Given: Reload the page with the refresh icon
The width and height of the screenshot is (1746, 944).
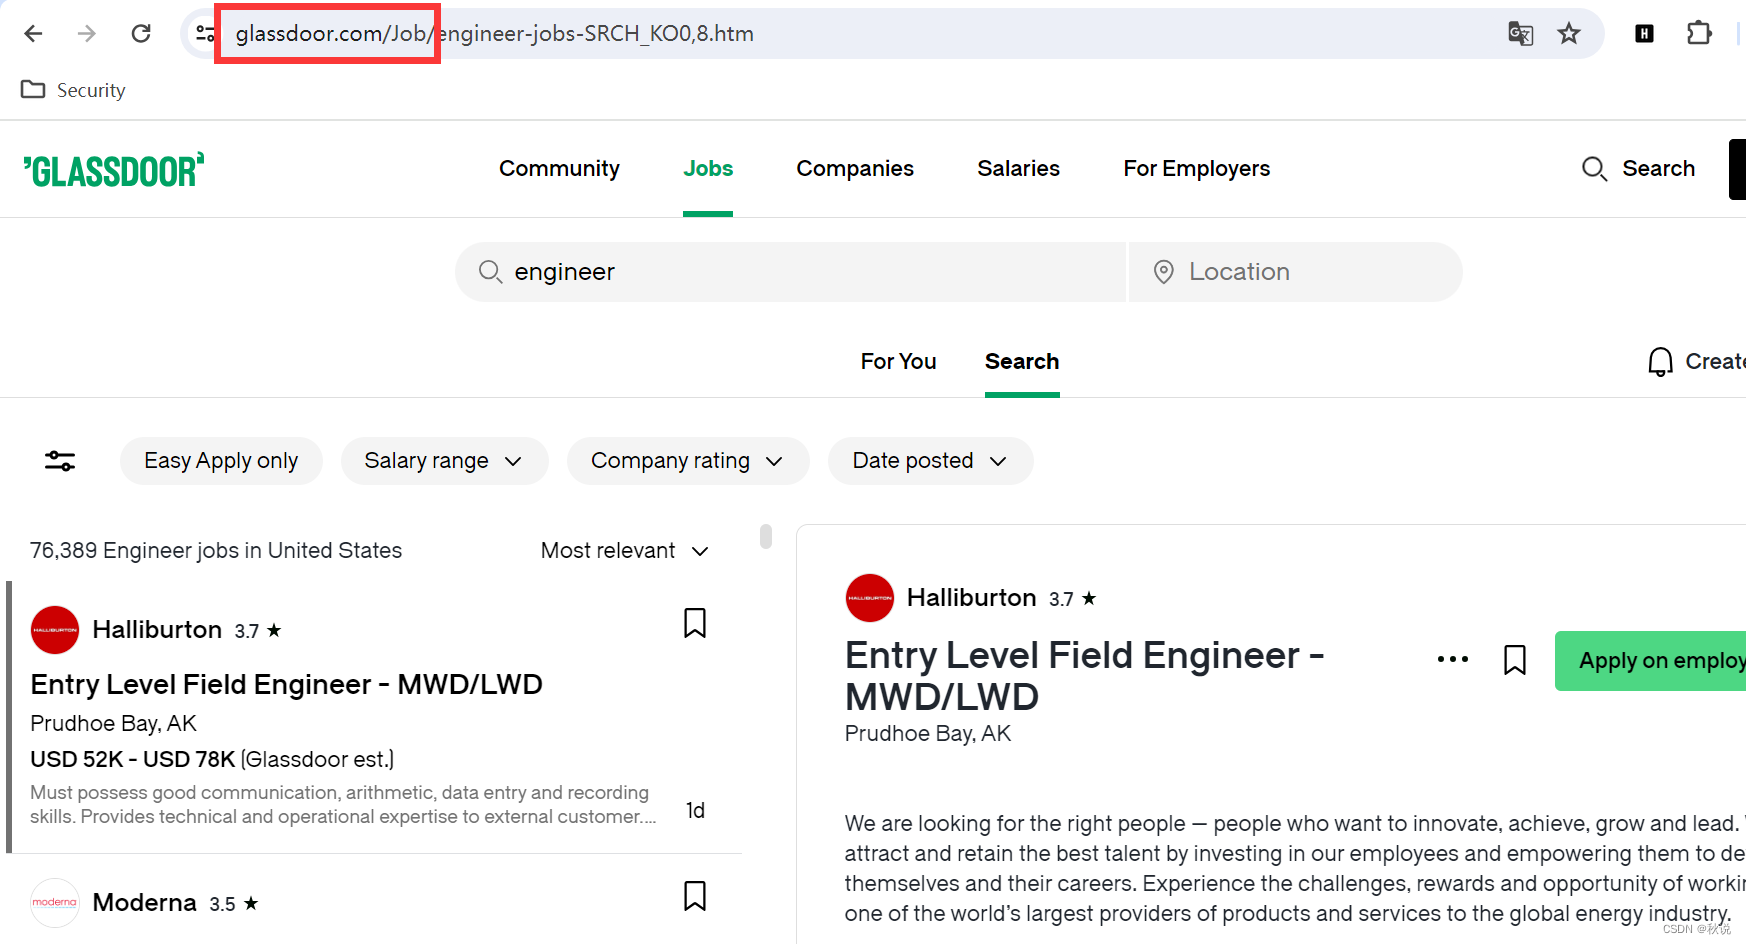Looking at the screenshot, I should [141, 34].
